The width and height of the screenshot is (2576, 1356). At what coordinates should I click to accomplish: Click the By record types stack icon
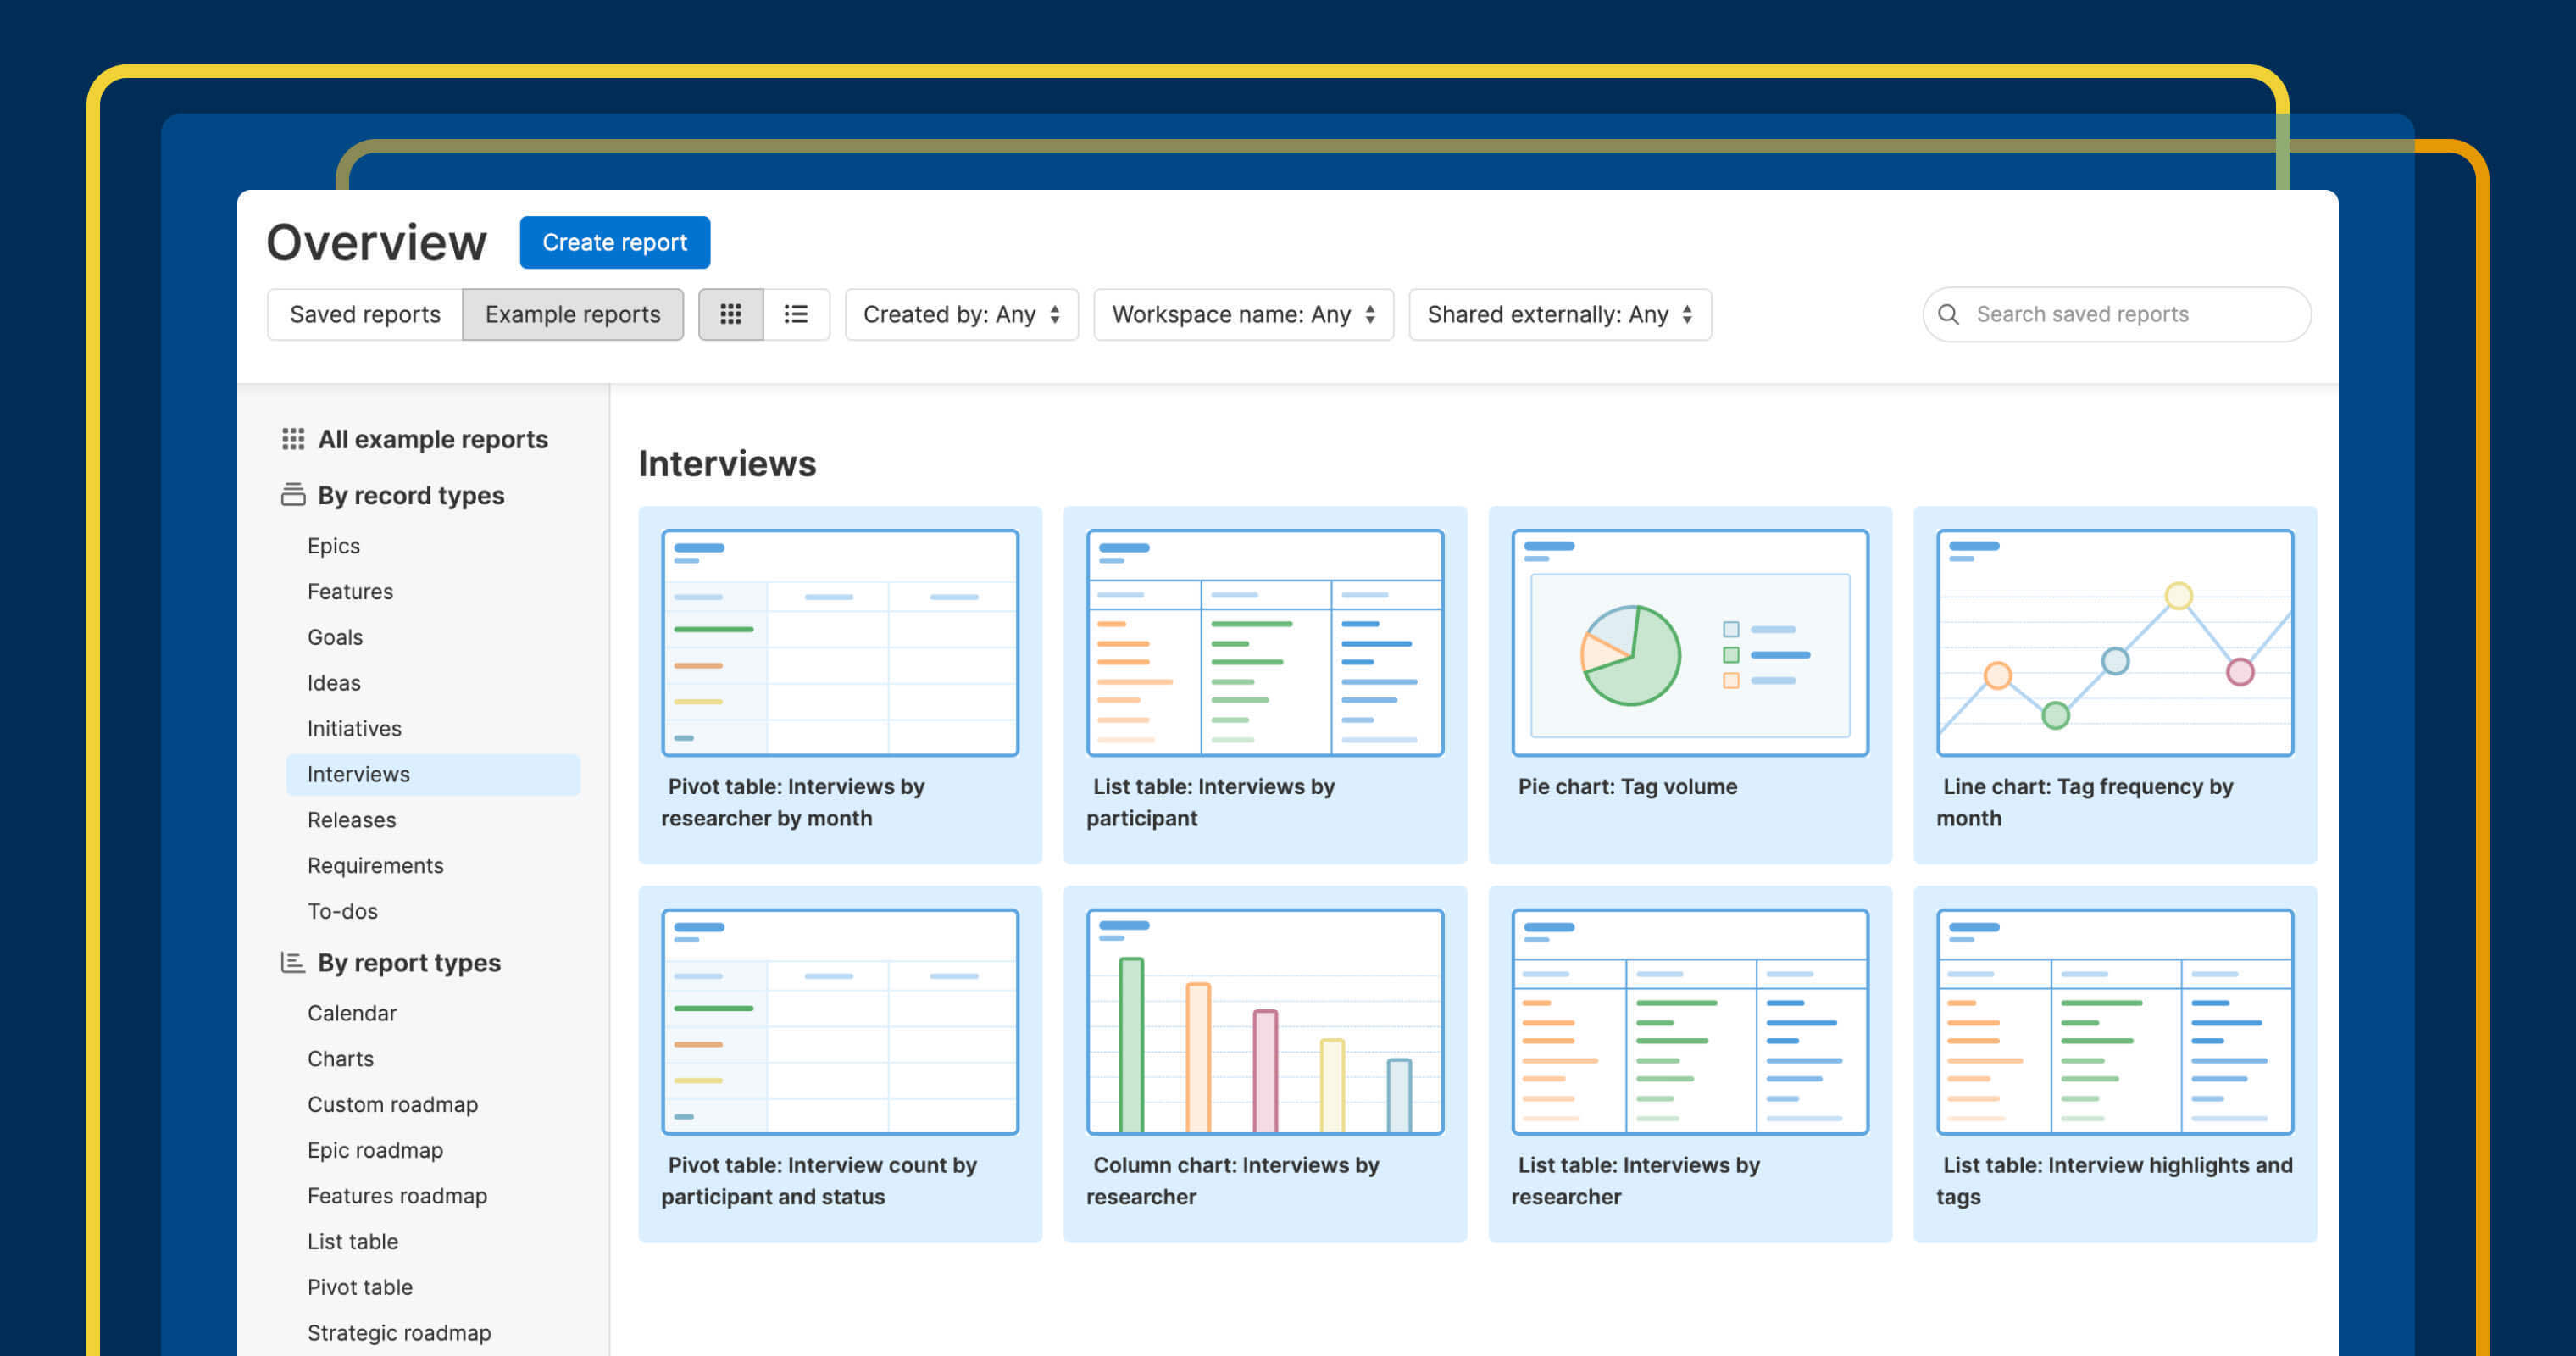point(293,494)
